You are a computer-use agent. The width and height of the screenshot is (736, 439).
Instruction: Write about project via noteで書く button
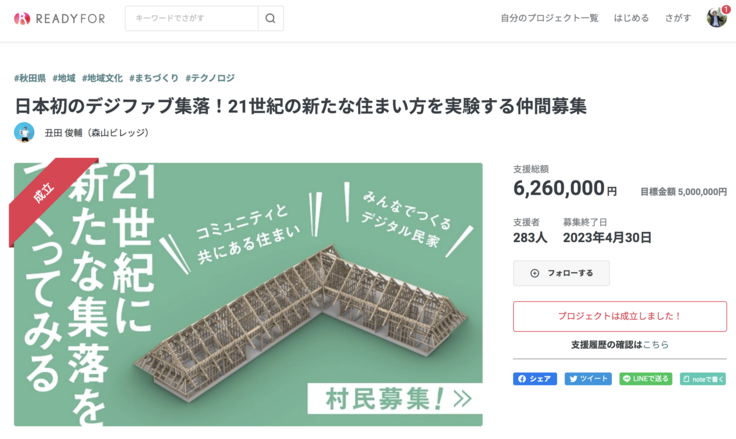coord(703,379)
